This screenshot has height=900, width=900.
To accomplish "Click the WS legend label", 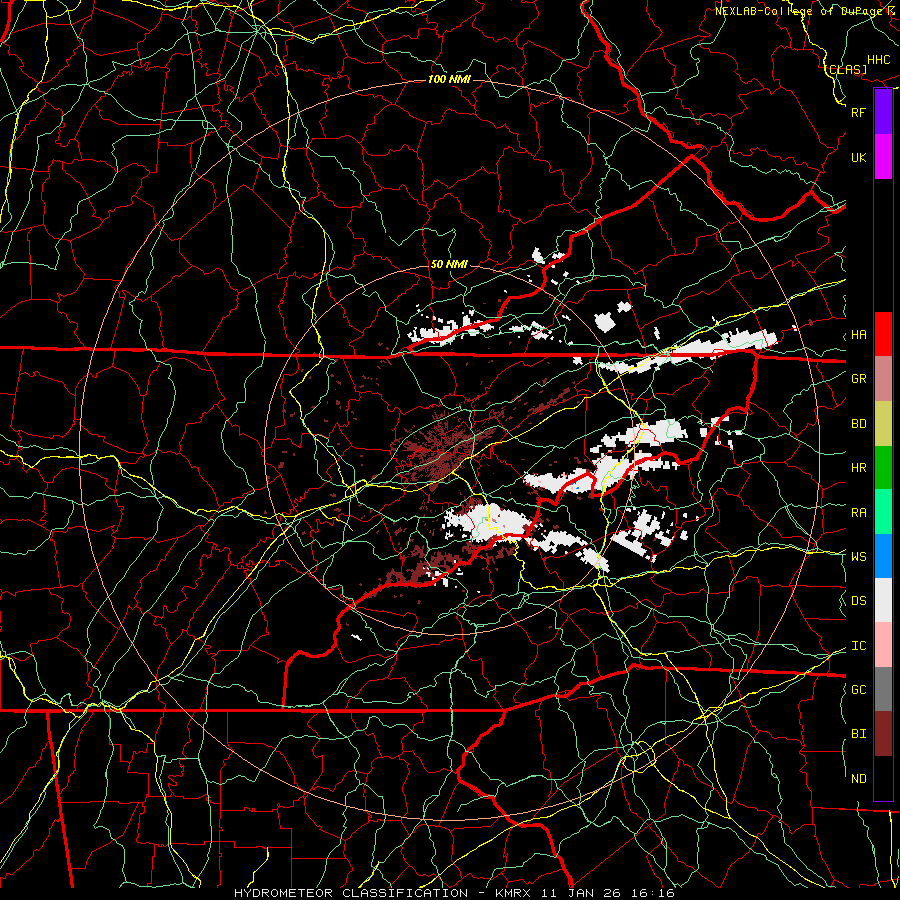I will [x=859, y=557].
